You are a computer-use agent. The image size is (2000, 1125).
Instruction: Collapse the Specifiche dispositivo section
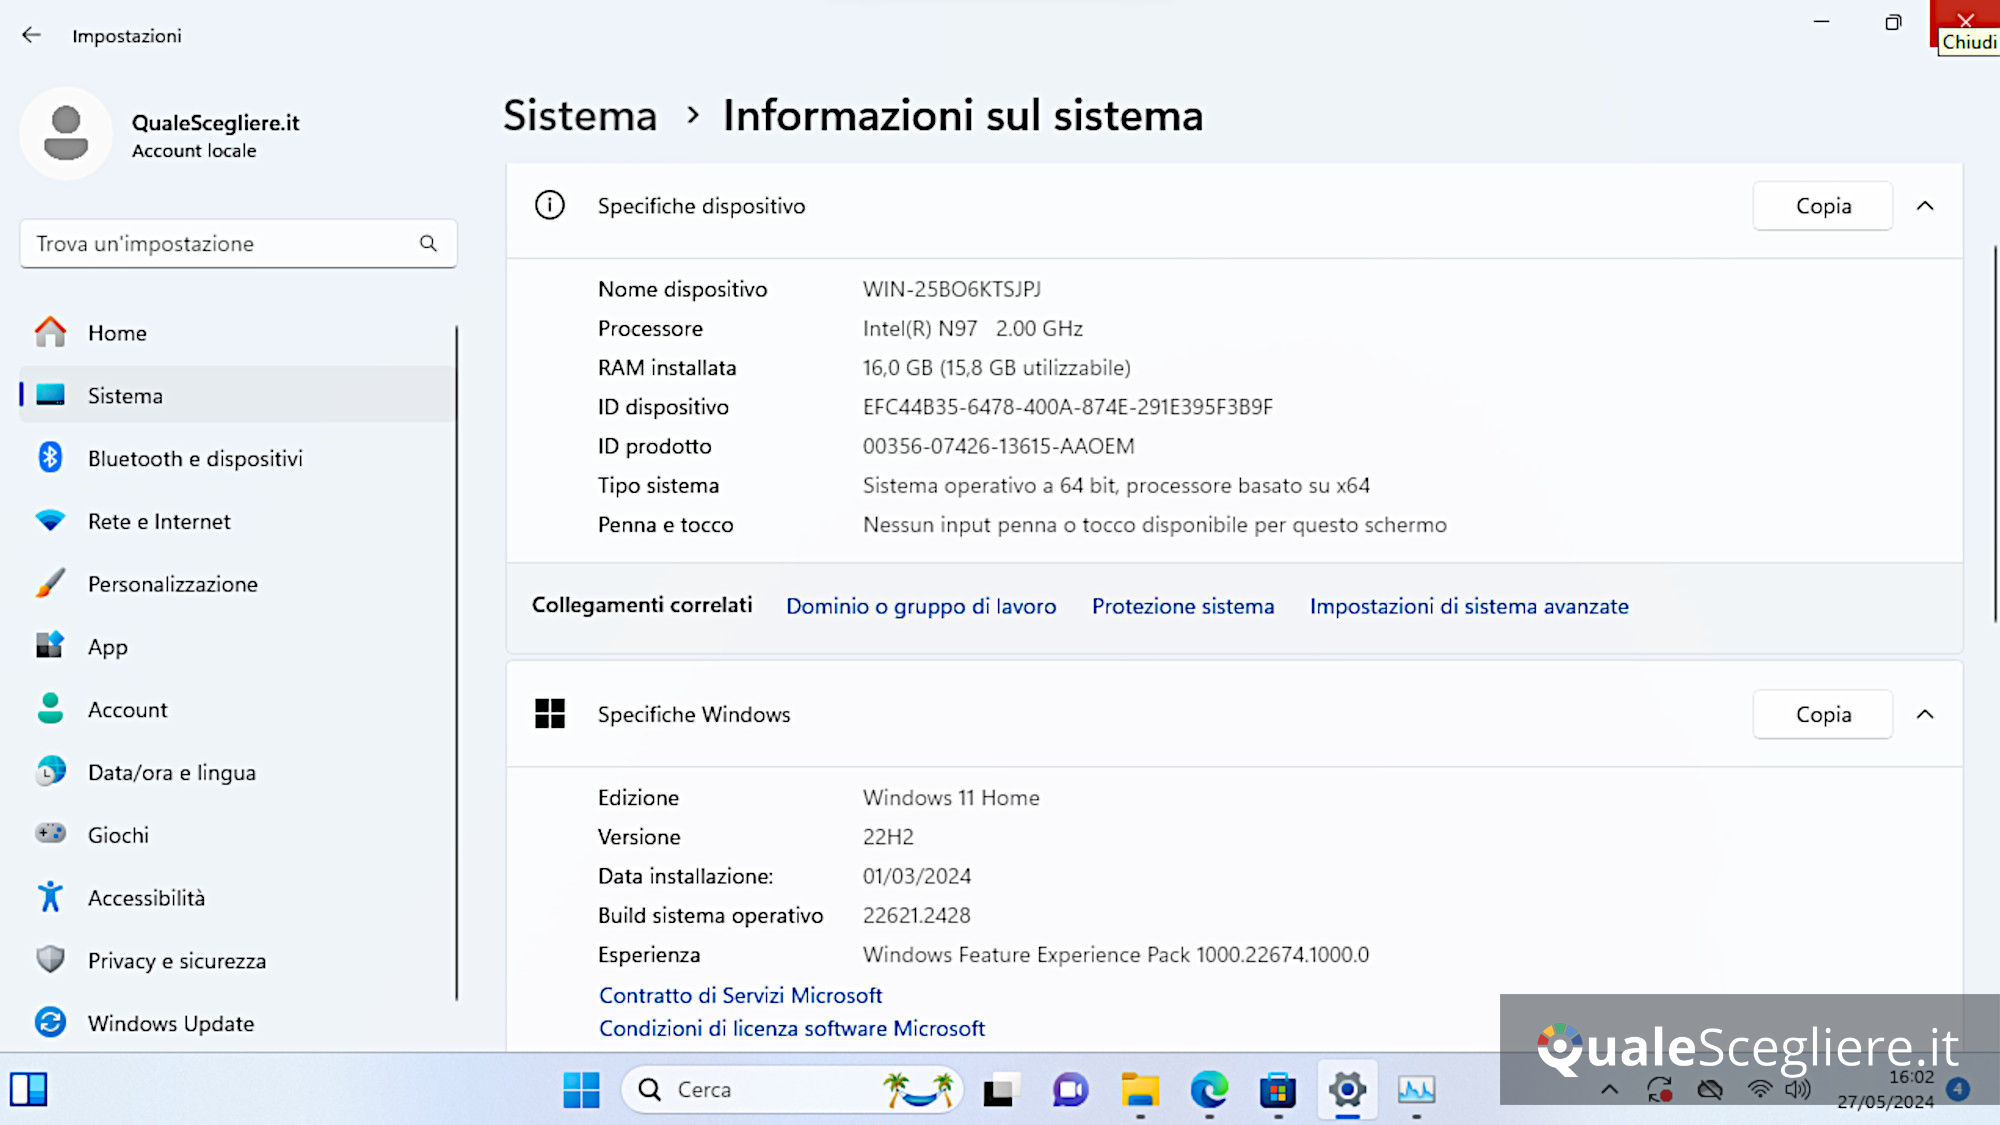[1925, 206]
